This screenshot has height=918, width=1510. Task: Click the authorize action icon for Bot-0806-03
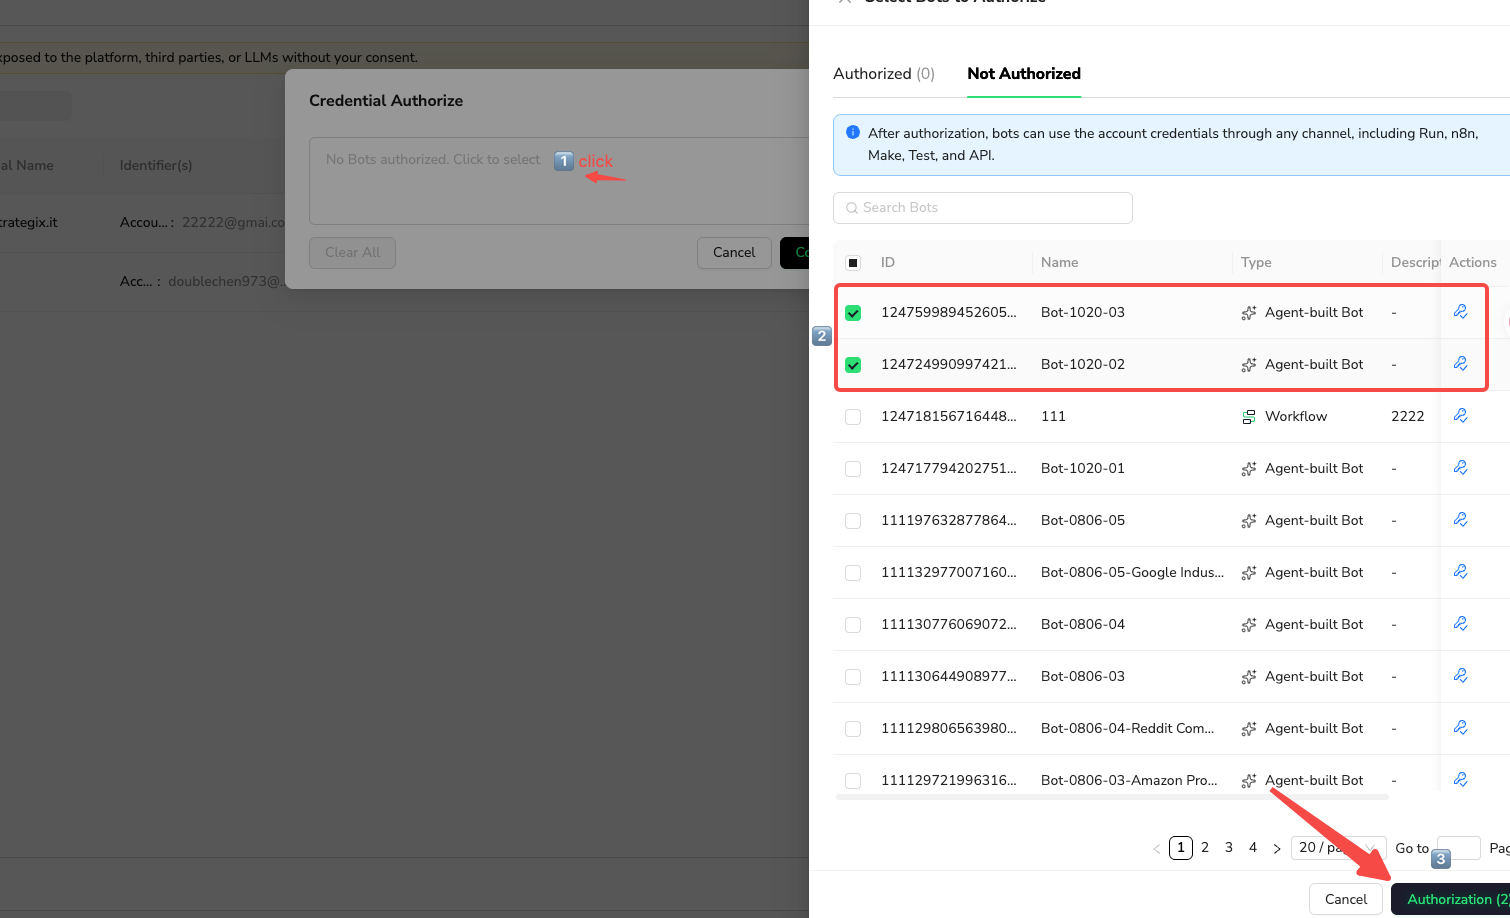tap(1461, 676)
